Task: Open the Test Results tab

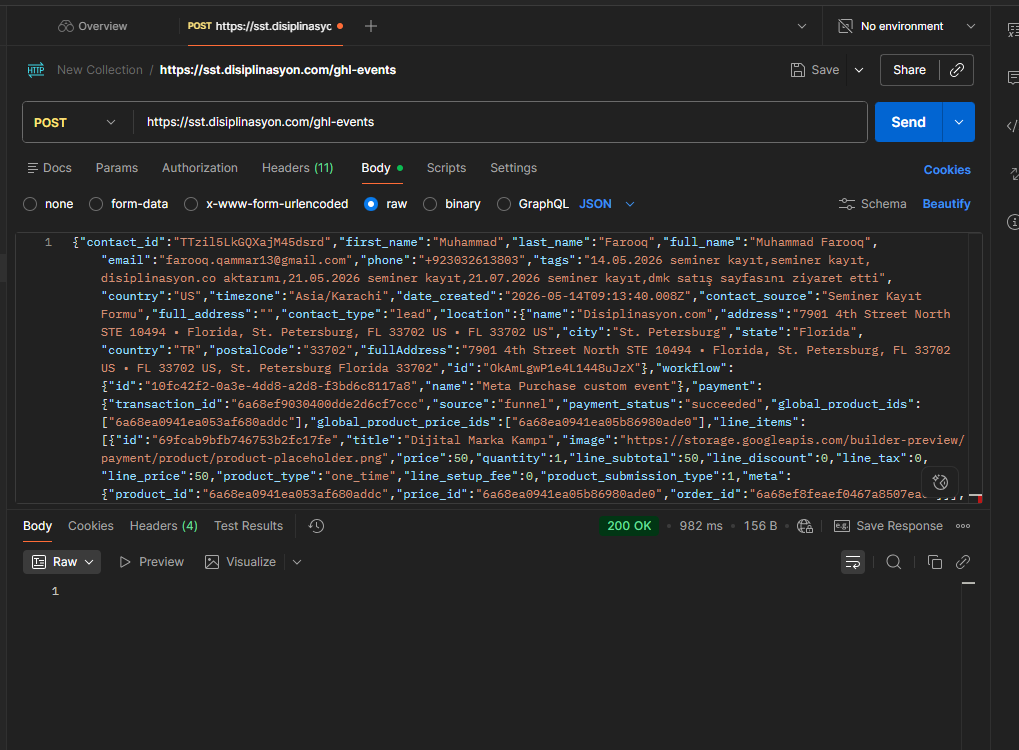Action: [249, 526]
